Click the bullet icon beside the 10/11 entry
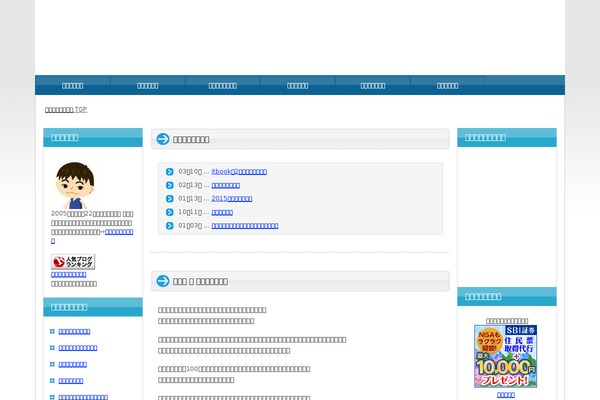Image resolution: width=600 pixels, height=400 pixels. pos(170,212)
